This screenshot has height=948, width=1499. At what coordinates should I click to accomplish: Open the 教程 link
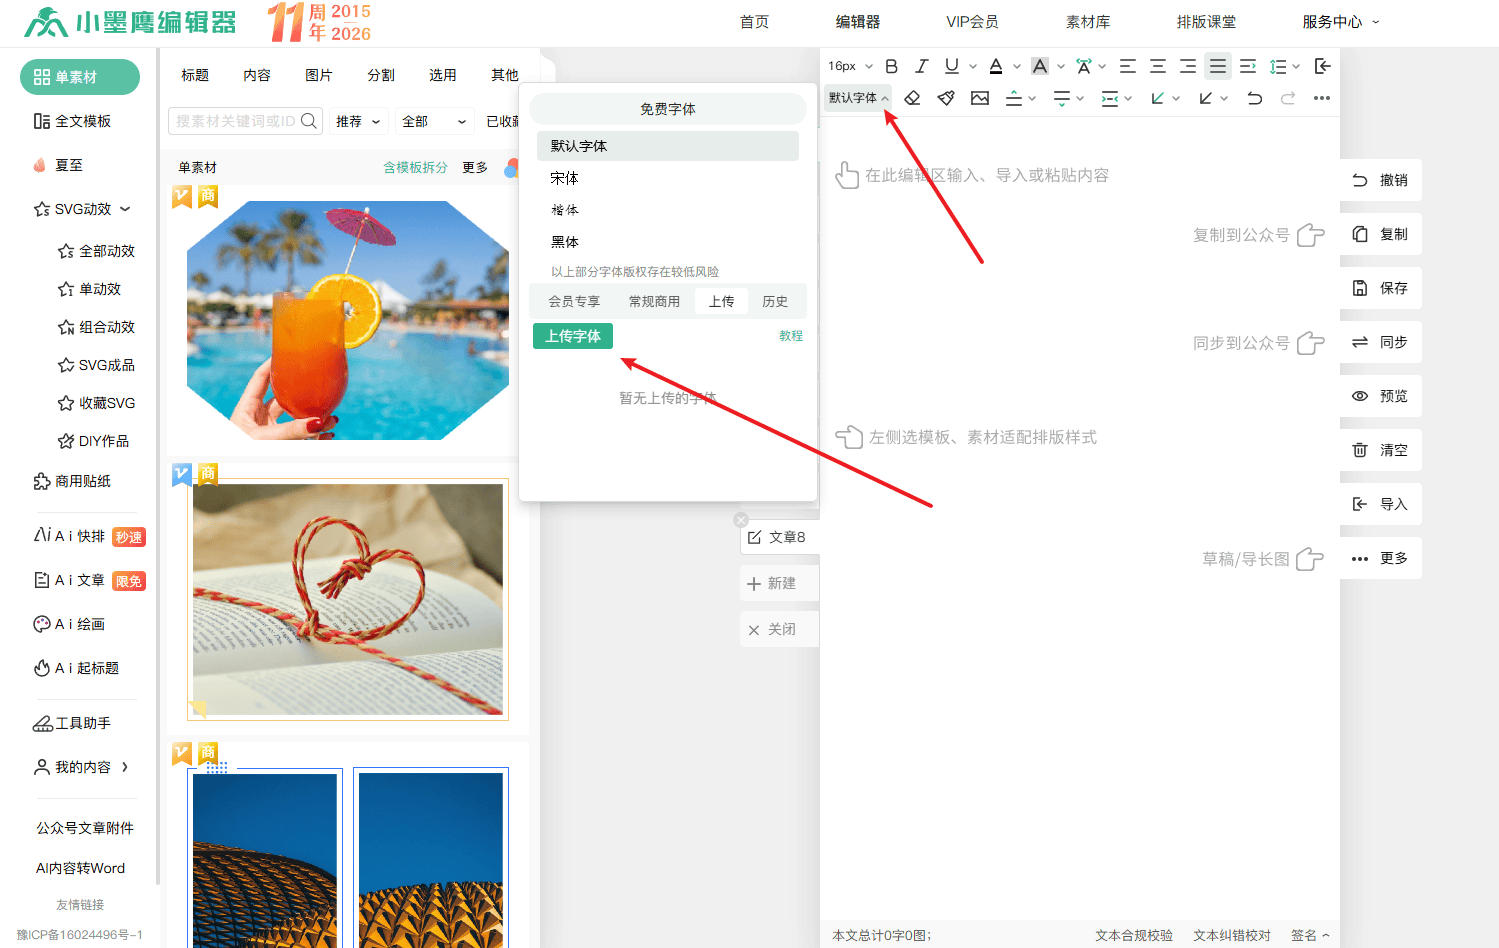(791, 336)
